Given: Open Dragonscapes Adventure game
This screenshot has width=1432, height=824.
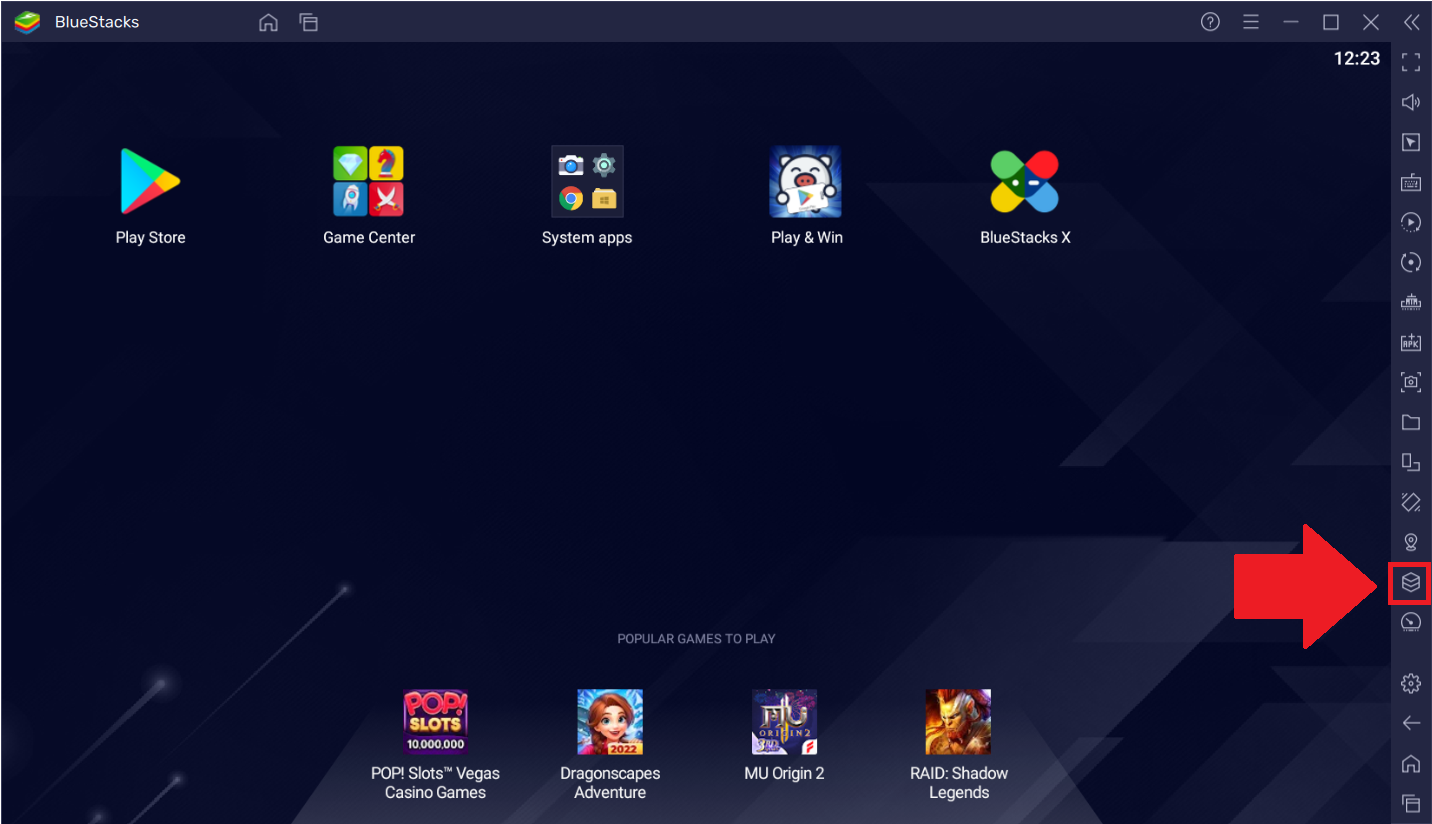Looking at the screenshot, I should [610, 721].
